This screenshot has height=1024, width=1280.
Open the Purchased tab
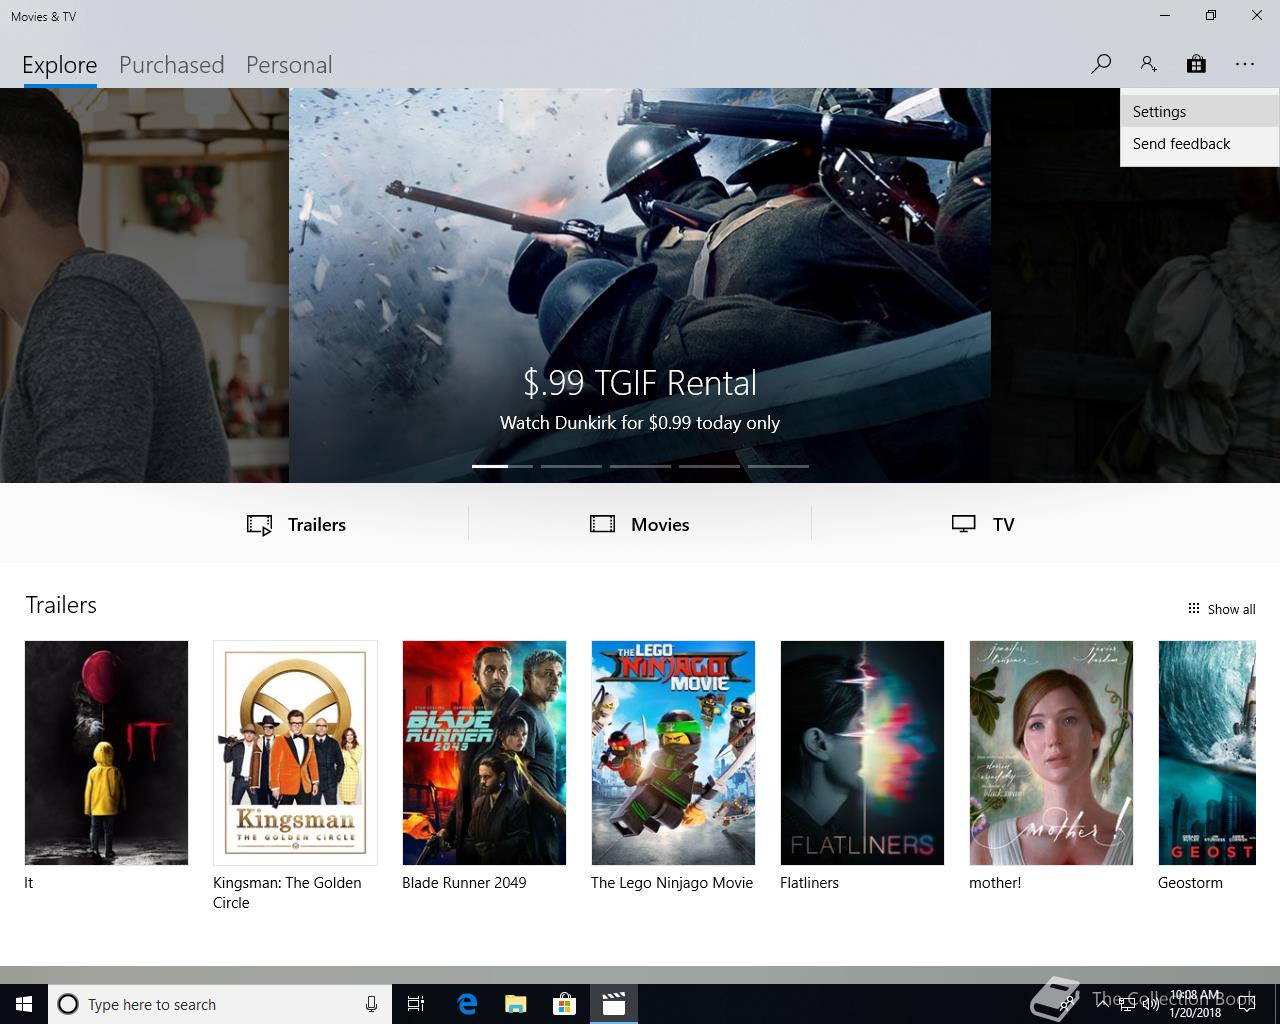click(x=172, y=65)
